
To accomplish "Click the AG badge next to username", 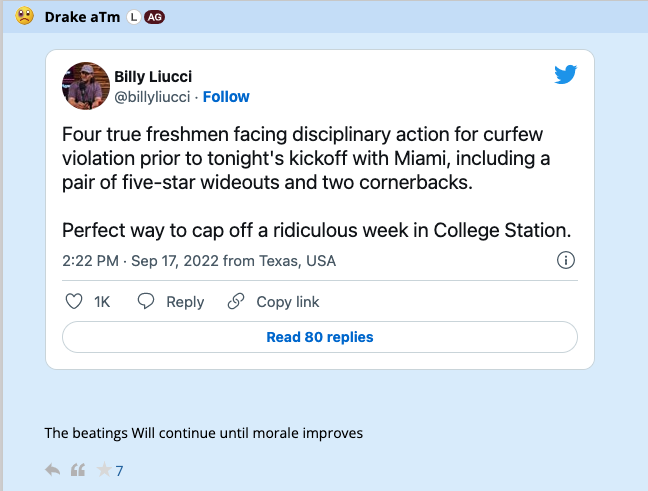I will pos(154,17).
